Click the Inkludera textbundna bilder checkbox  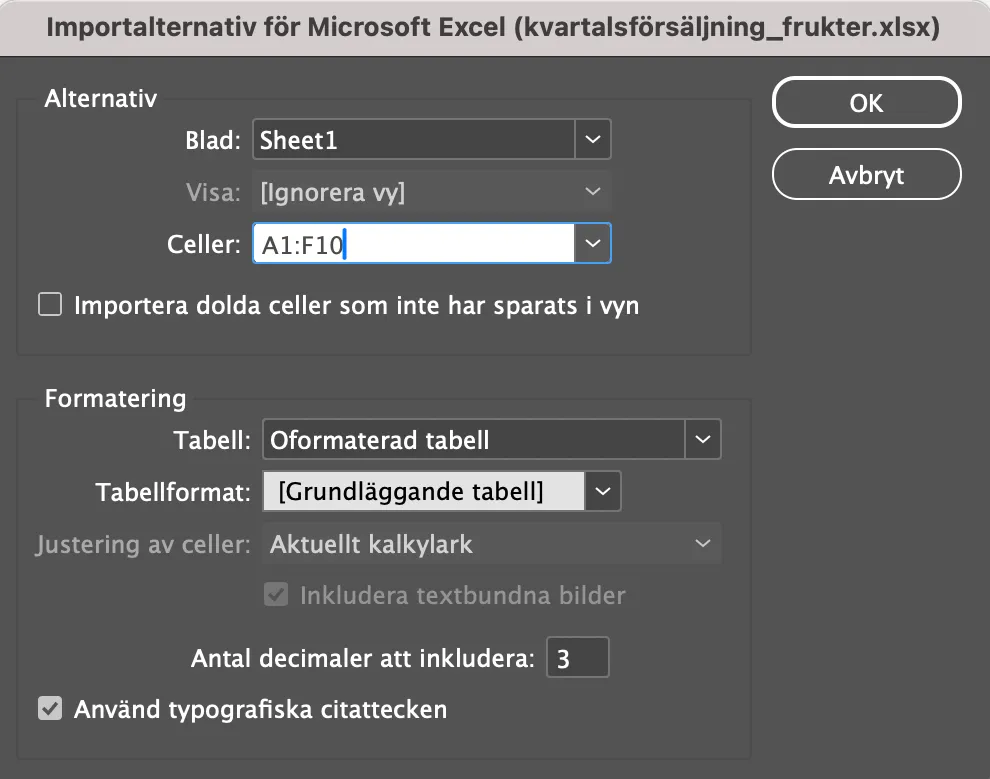coord(275,595)
